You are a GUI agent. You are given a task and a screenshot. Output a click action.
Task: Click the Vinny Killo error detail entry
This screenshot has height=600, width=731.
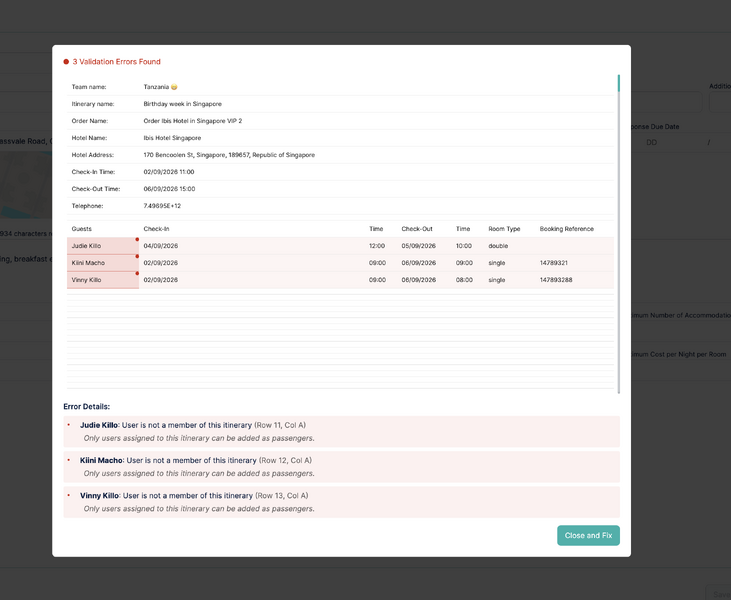click(x=341, y=502)
